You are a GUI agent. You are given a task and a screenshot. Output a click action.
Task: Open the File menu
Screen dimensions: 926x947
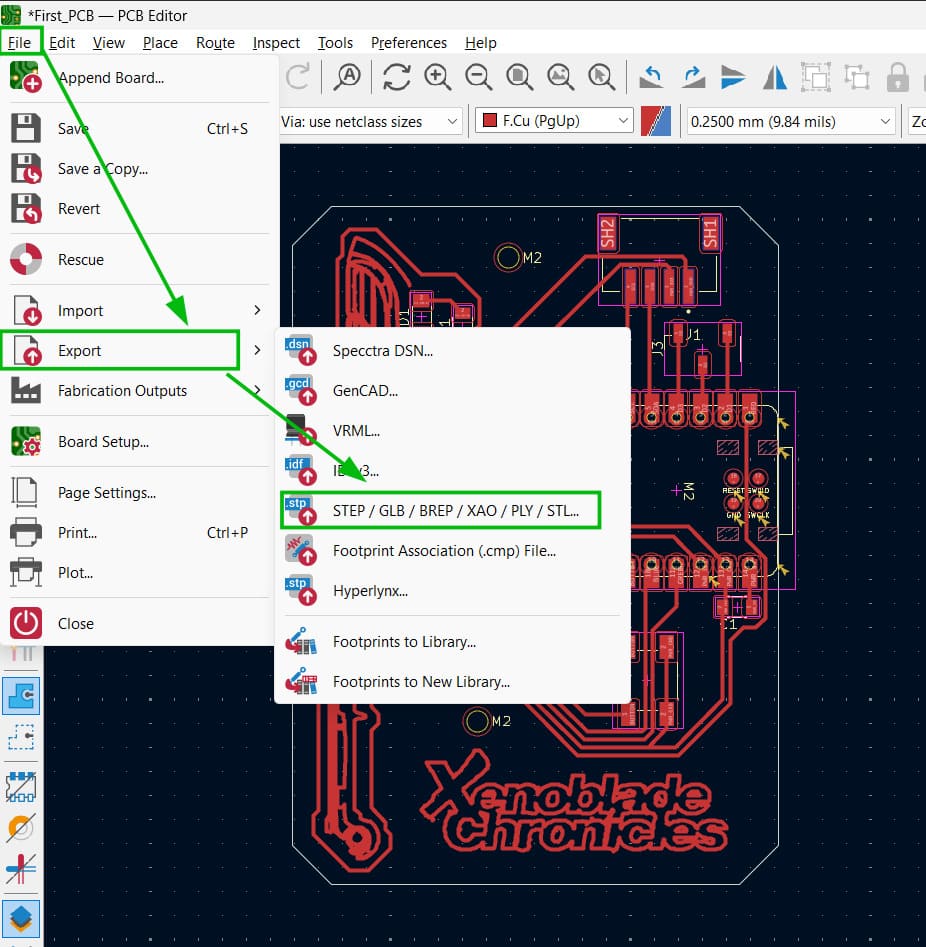coord(19,43)
